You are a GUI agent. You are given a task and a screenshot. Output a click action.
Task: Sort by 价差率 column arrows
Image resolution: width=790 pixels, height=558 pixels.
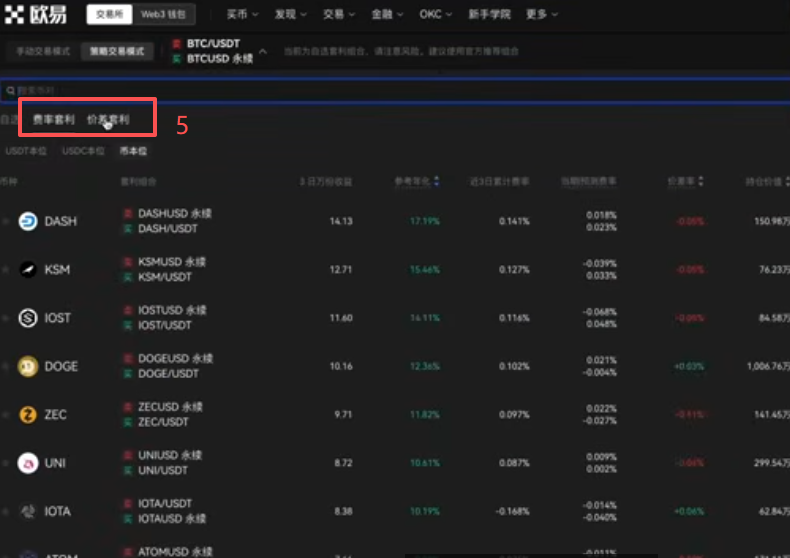(701, 181)
